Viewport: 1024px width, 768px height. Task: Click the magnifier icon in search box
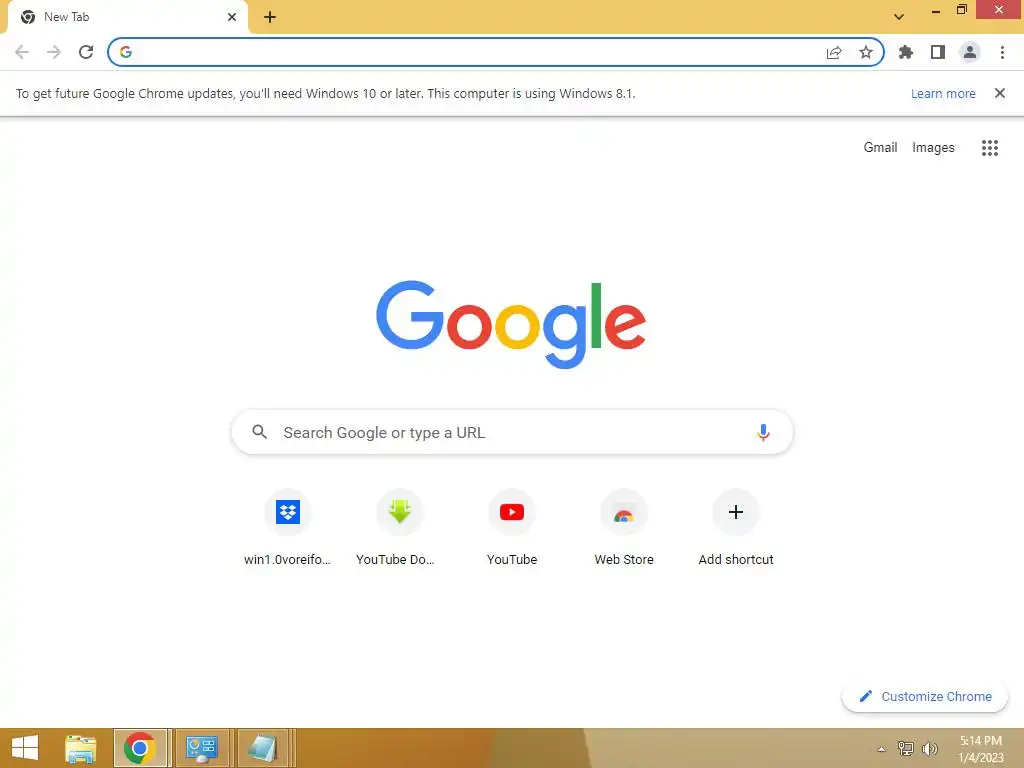click(259, 432)
